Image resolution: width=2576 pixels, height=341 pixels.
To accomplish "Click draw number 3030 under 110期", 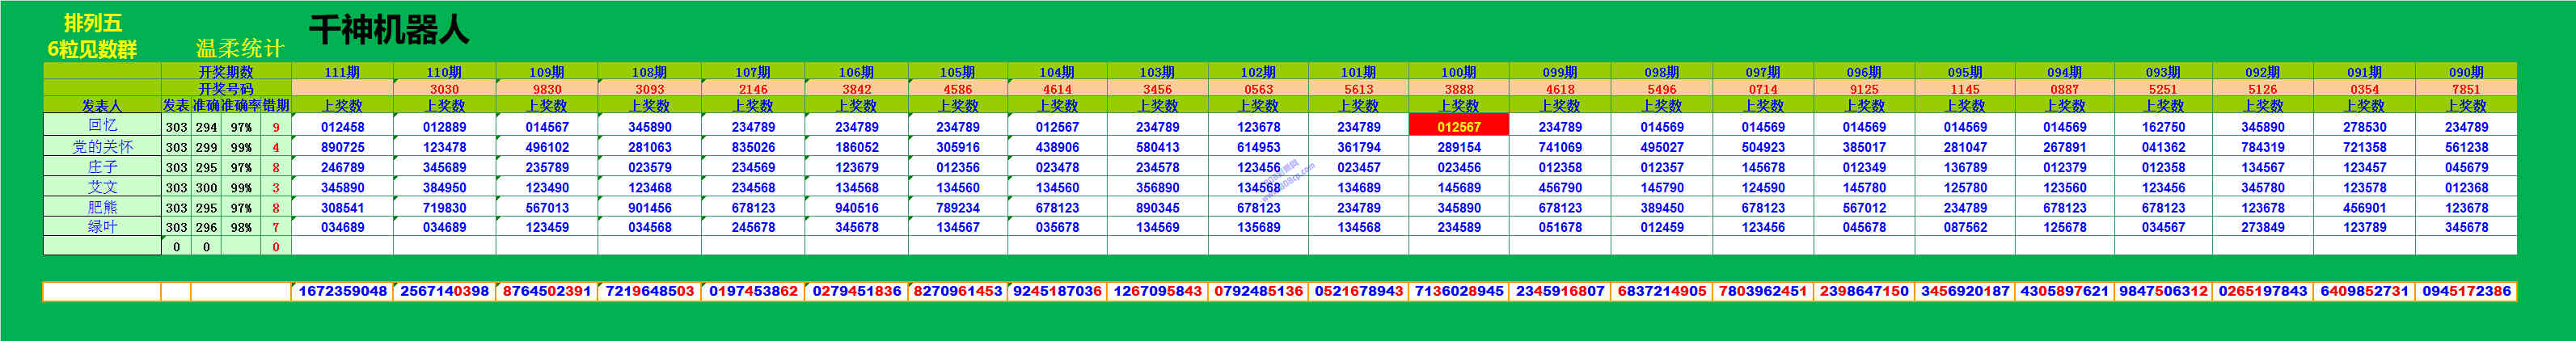I will tap(444, 89).
